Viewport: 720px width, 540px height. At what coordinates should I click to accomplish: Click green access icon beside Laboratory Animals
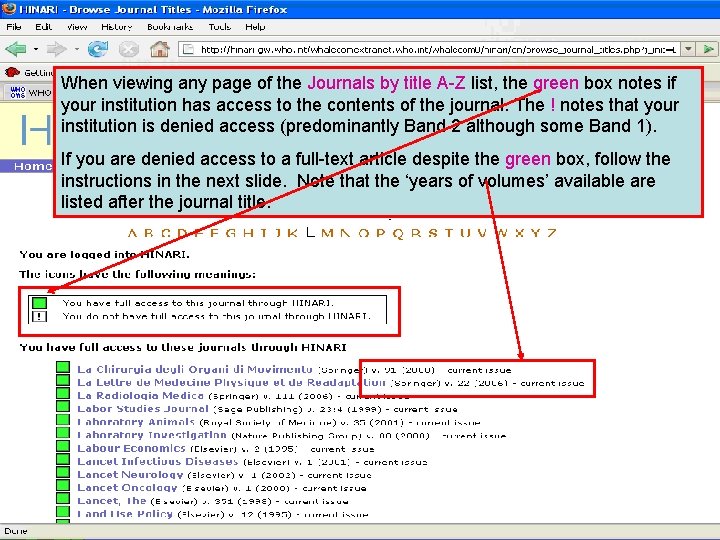coord(63,420)
